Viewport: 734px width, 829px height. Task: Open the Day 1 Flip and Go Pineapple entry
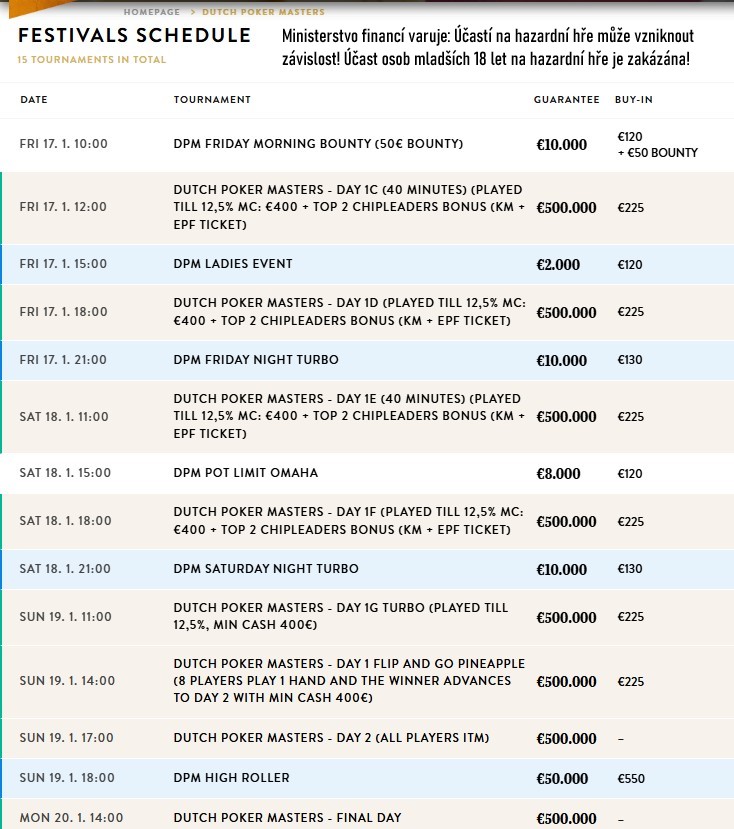point(350,680)
